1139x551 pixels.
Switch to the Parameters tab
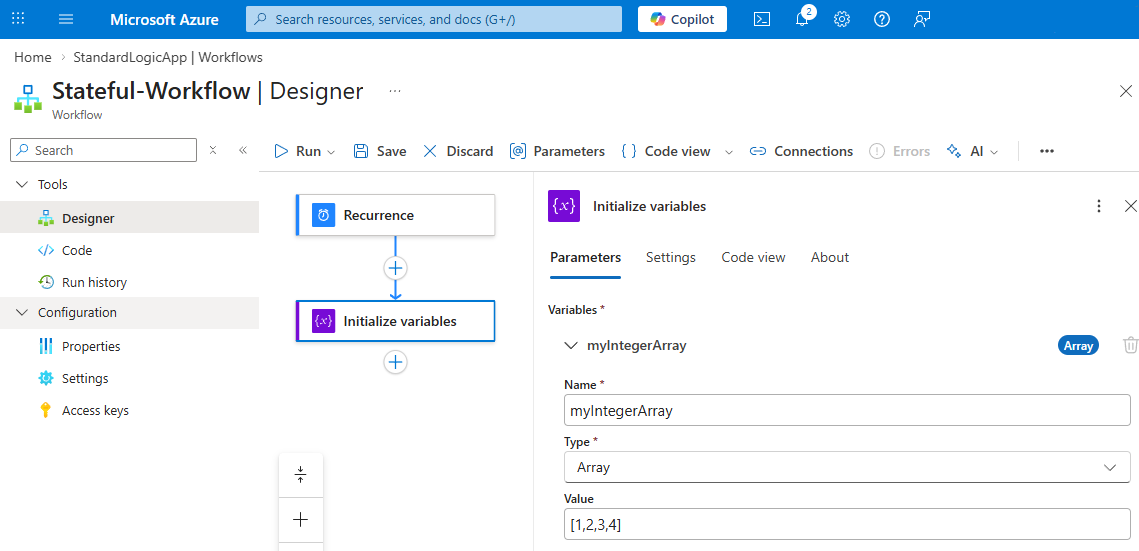[585, 258]
